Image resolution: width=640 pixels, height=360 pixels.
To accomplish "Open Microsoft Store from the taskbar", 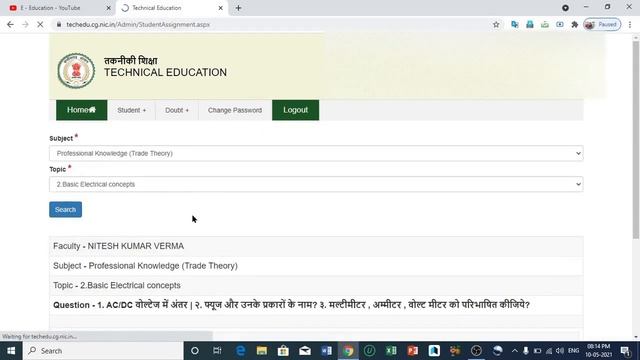I will [x=283, y=351].
